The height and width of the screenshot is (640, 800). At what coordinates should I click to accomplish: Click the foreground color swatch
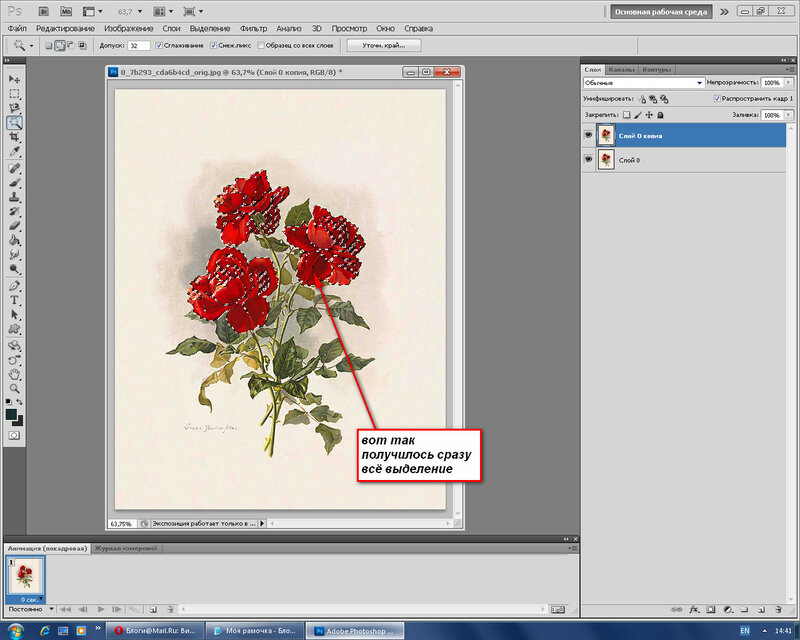point(11,413)
